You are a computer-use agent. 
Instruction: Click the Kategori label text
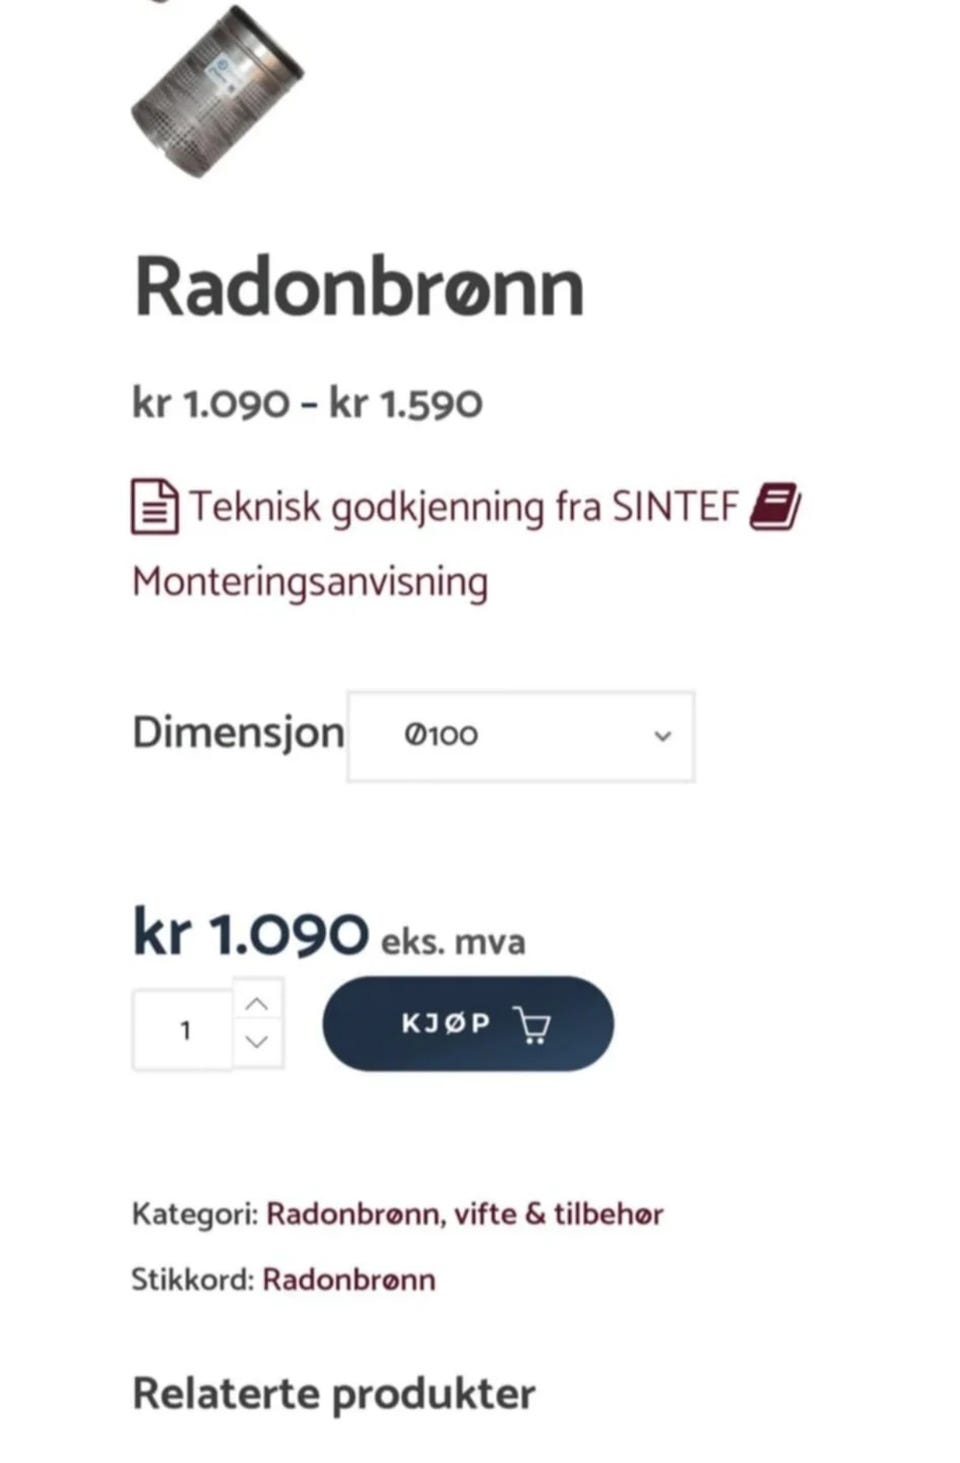195,1215
